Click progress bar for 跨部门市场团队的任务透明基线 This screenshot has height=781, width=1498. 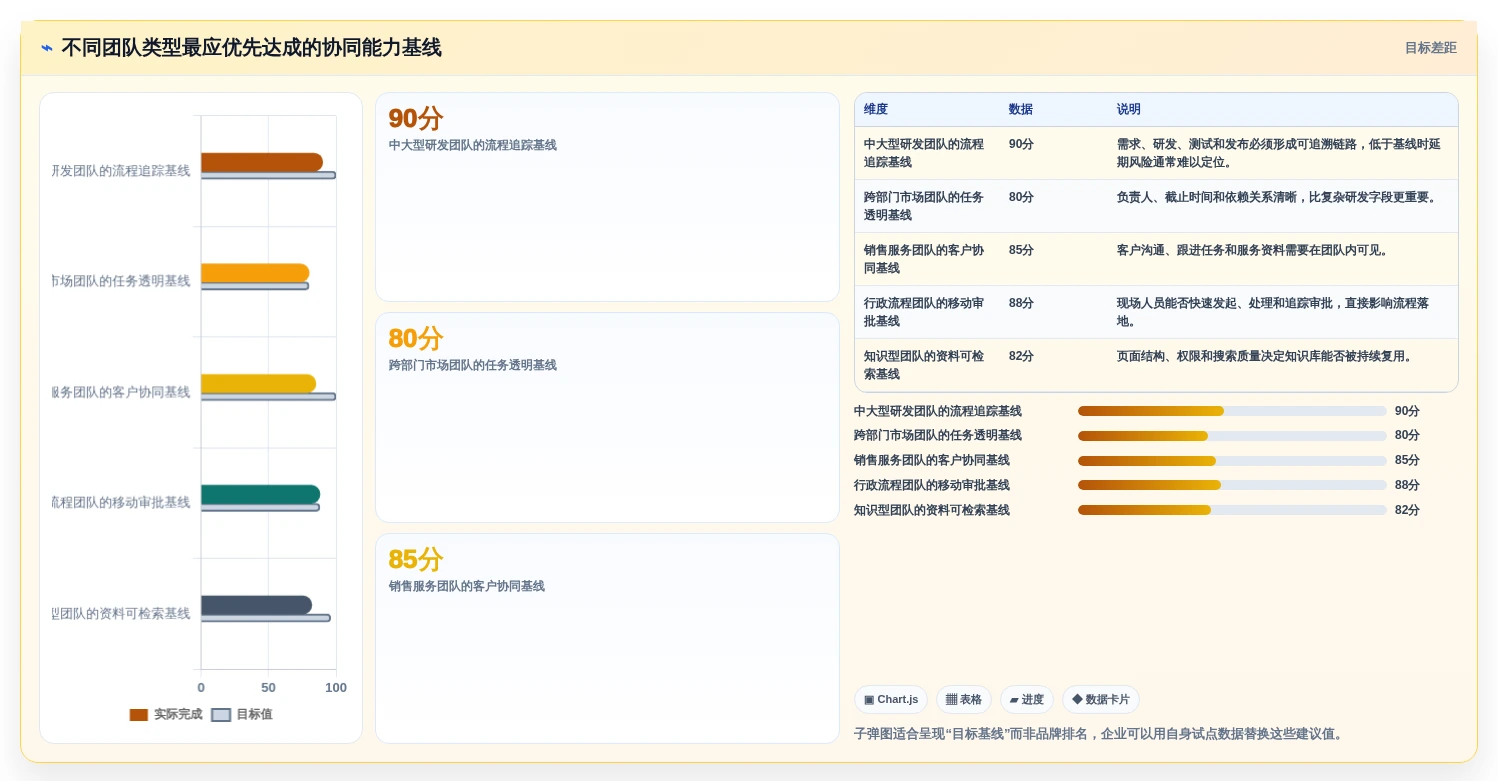[1232, 436]
